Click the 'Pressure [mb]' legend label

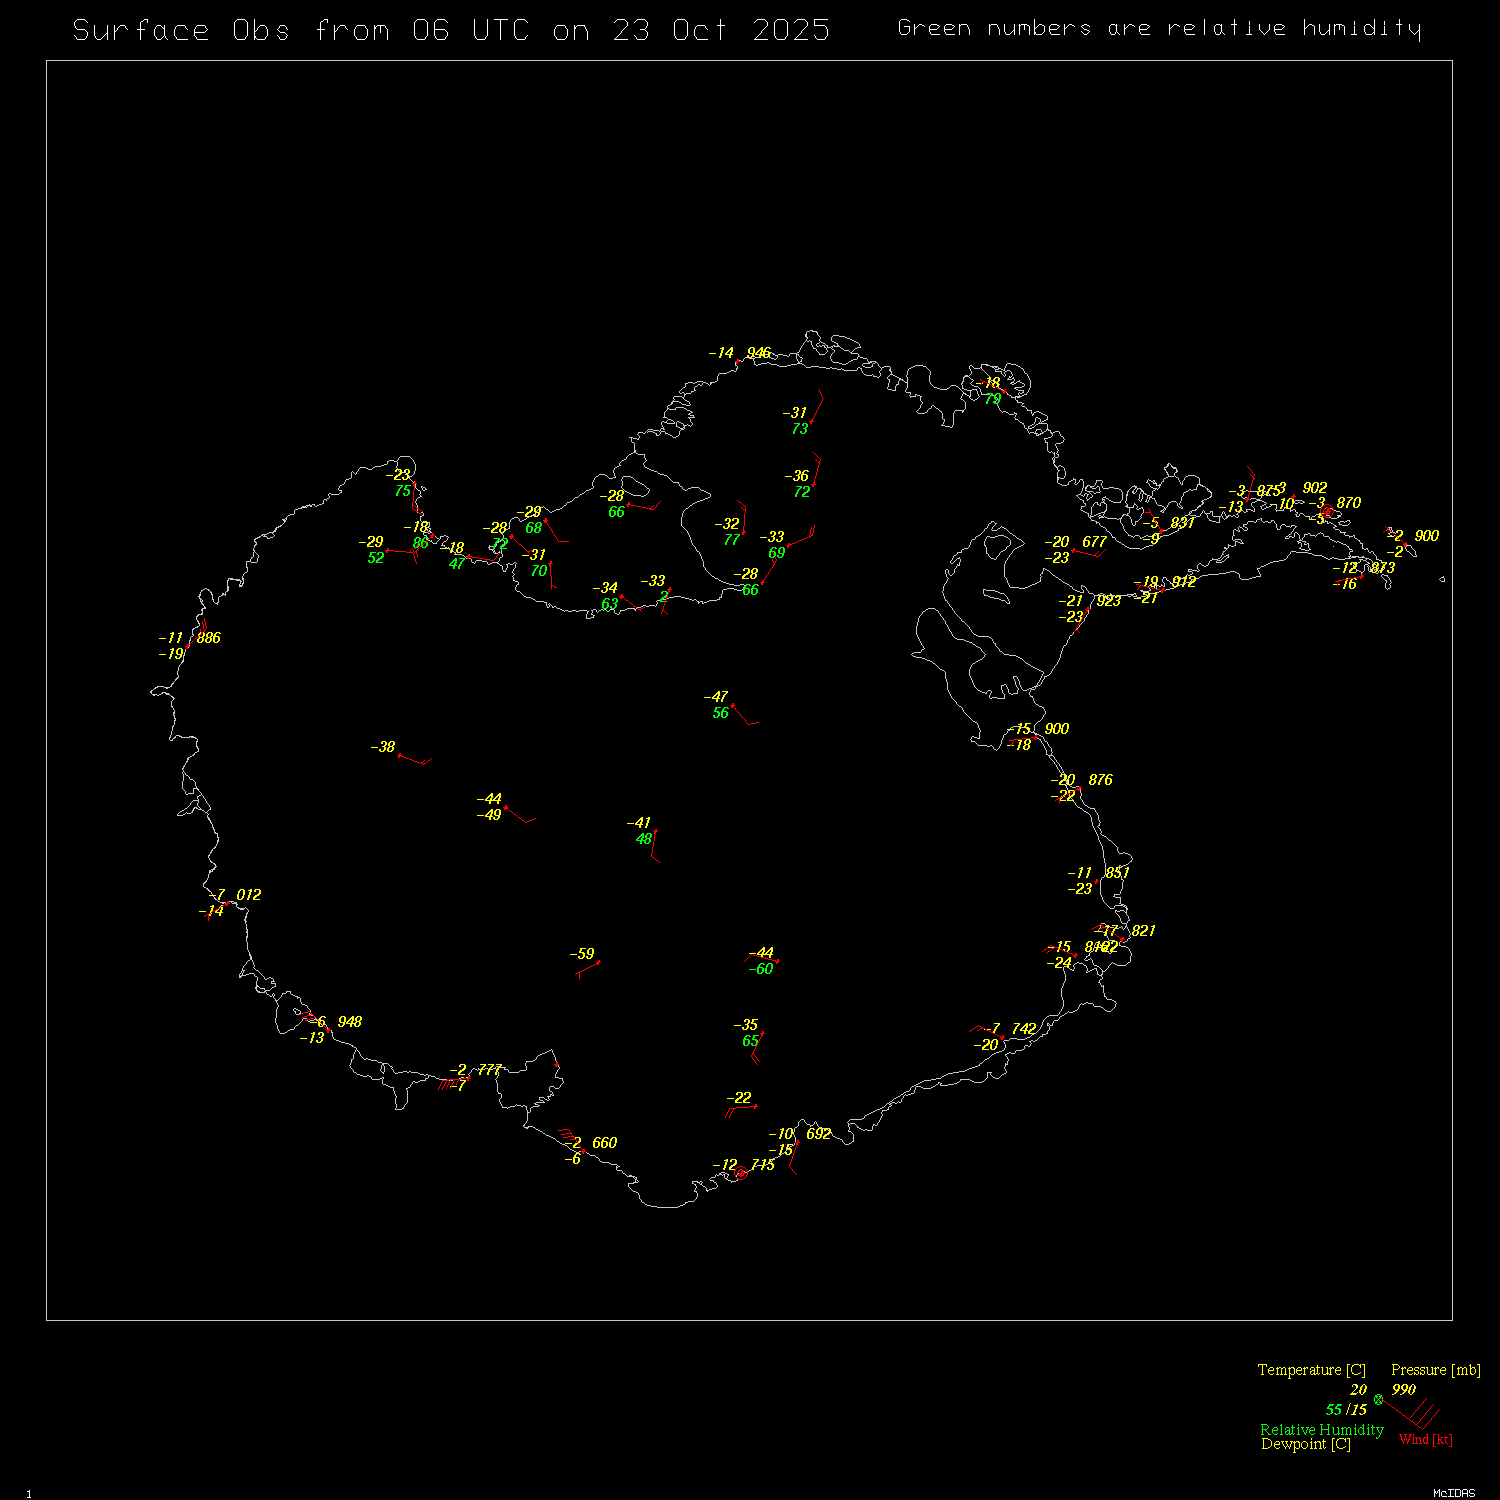(x=1435, y=1370)
